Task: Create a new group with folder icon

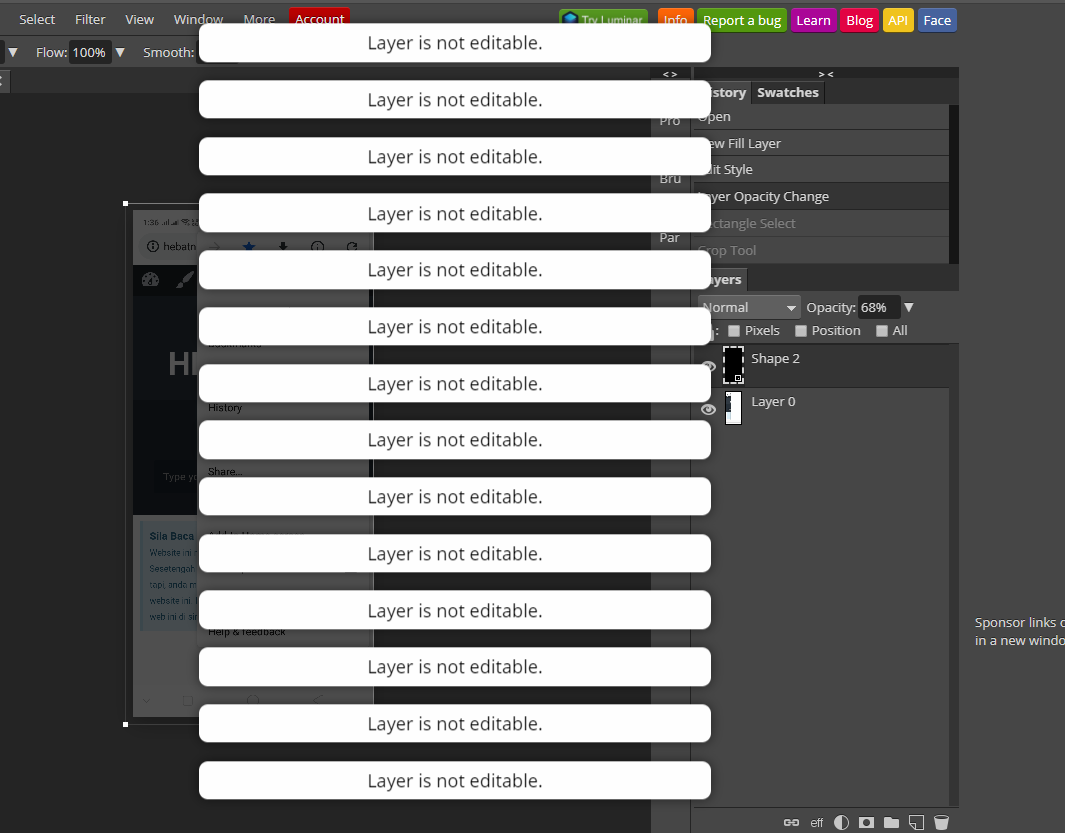Action: [891, 822]
